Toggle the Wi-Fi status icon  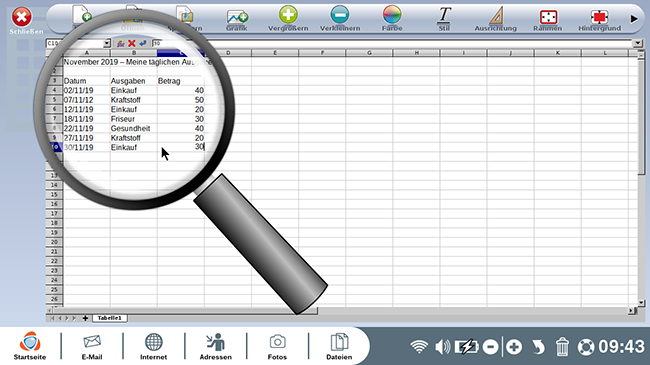[419, 346]
